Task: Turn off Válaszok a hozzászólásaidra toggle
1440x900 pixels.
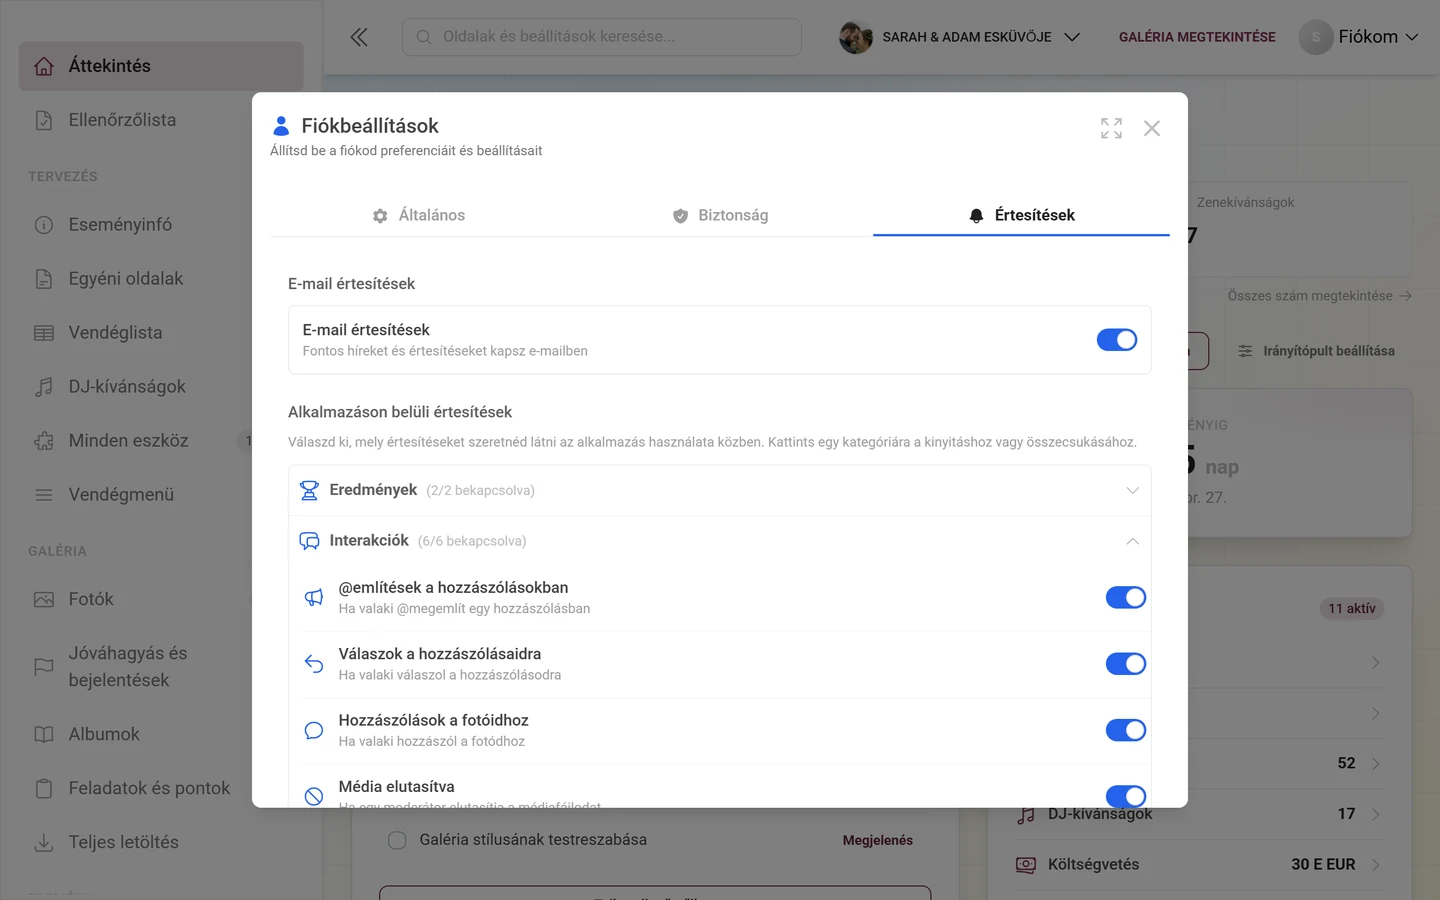Action: (x=1126, y=664)
